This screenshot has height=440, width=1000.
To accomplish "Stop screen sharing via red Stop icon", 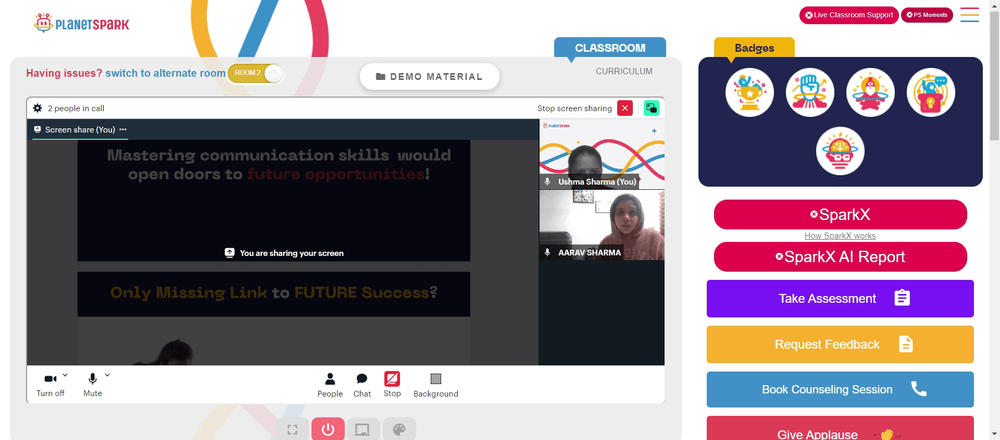I will (x=392, y=379).
